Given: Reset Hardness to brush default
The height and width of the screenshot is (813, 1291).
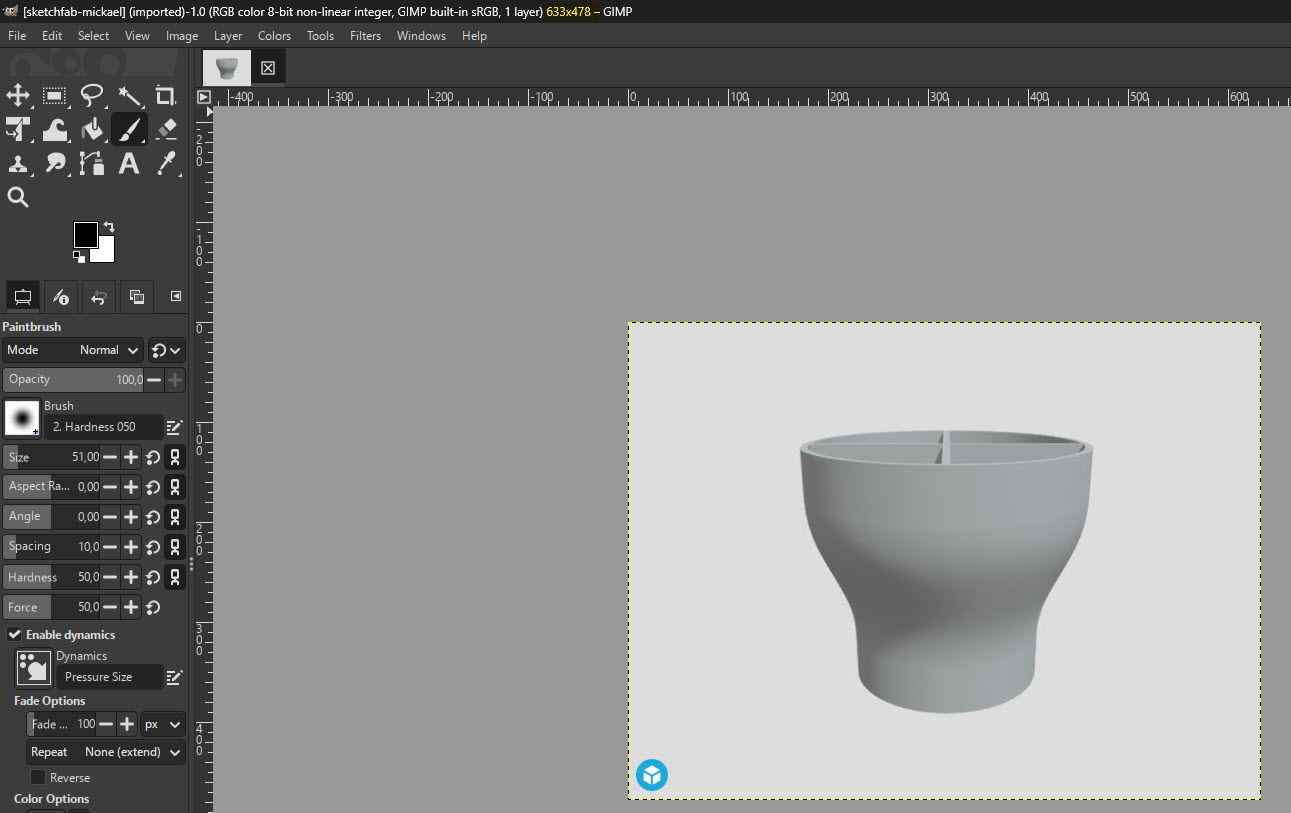Looking at the screenshot, I should coord(153,577).
